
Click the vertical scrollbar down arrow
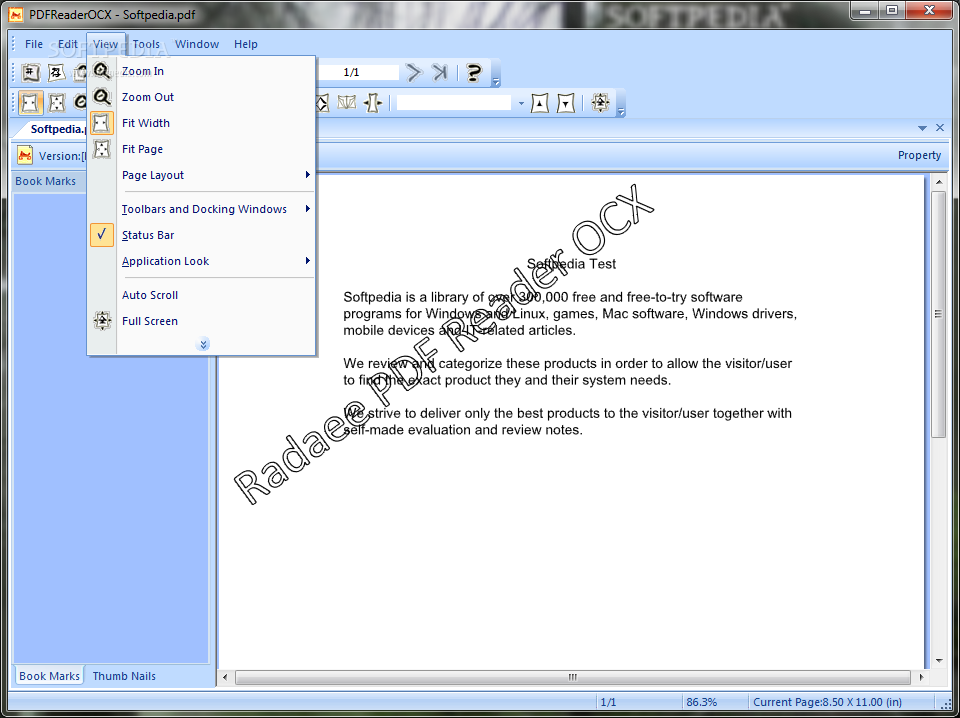(939, 660)
